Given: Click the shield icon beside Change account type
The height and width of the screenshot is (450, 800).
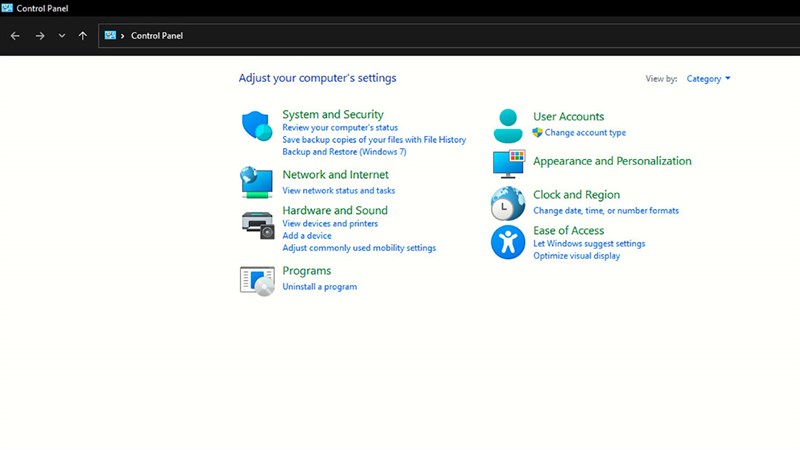Looking at the screenshot, I should pos(537,133).
